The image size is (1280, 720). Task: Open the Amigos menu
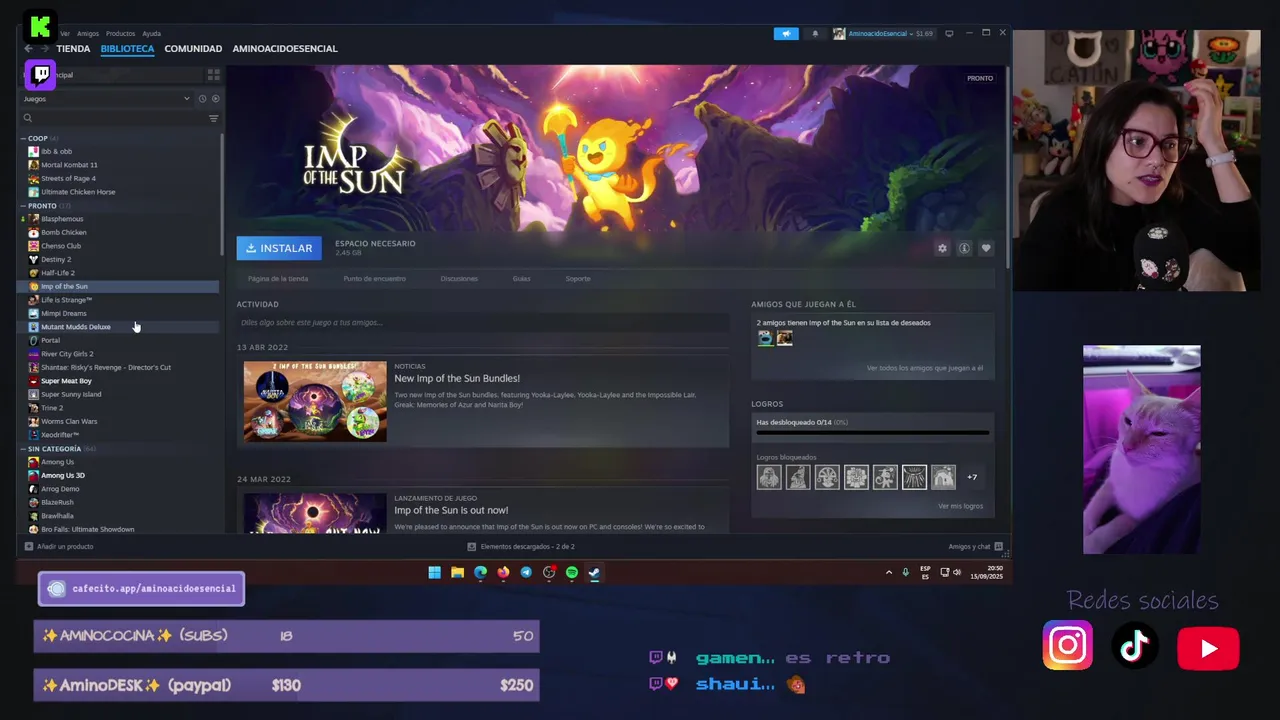88,33
